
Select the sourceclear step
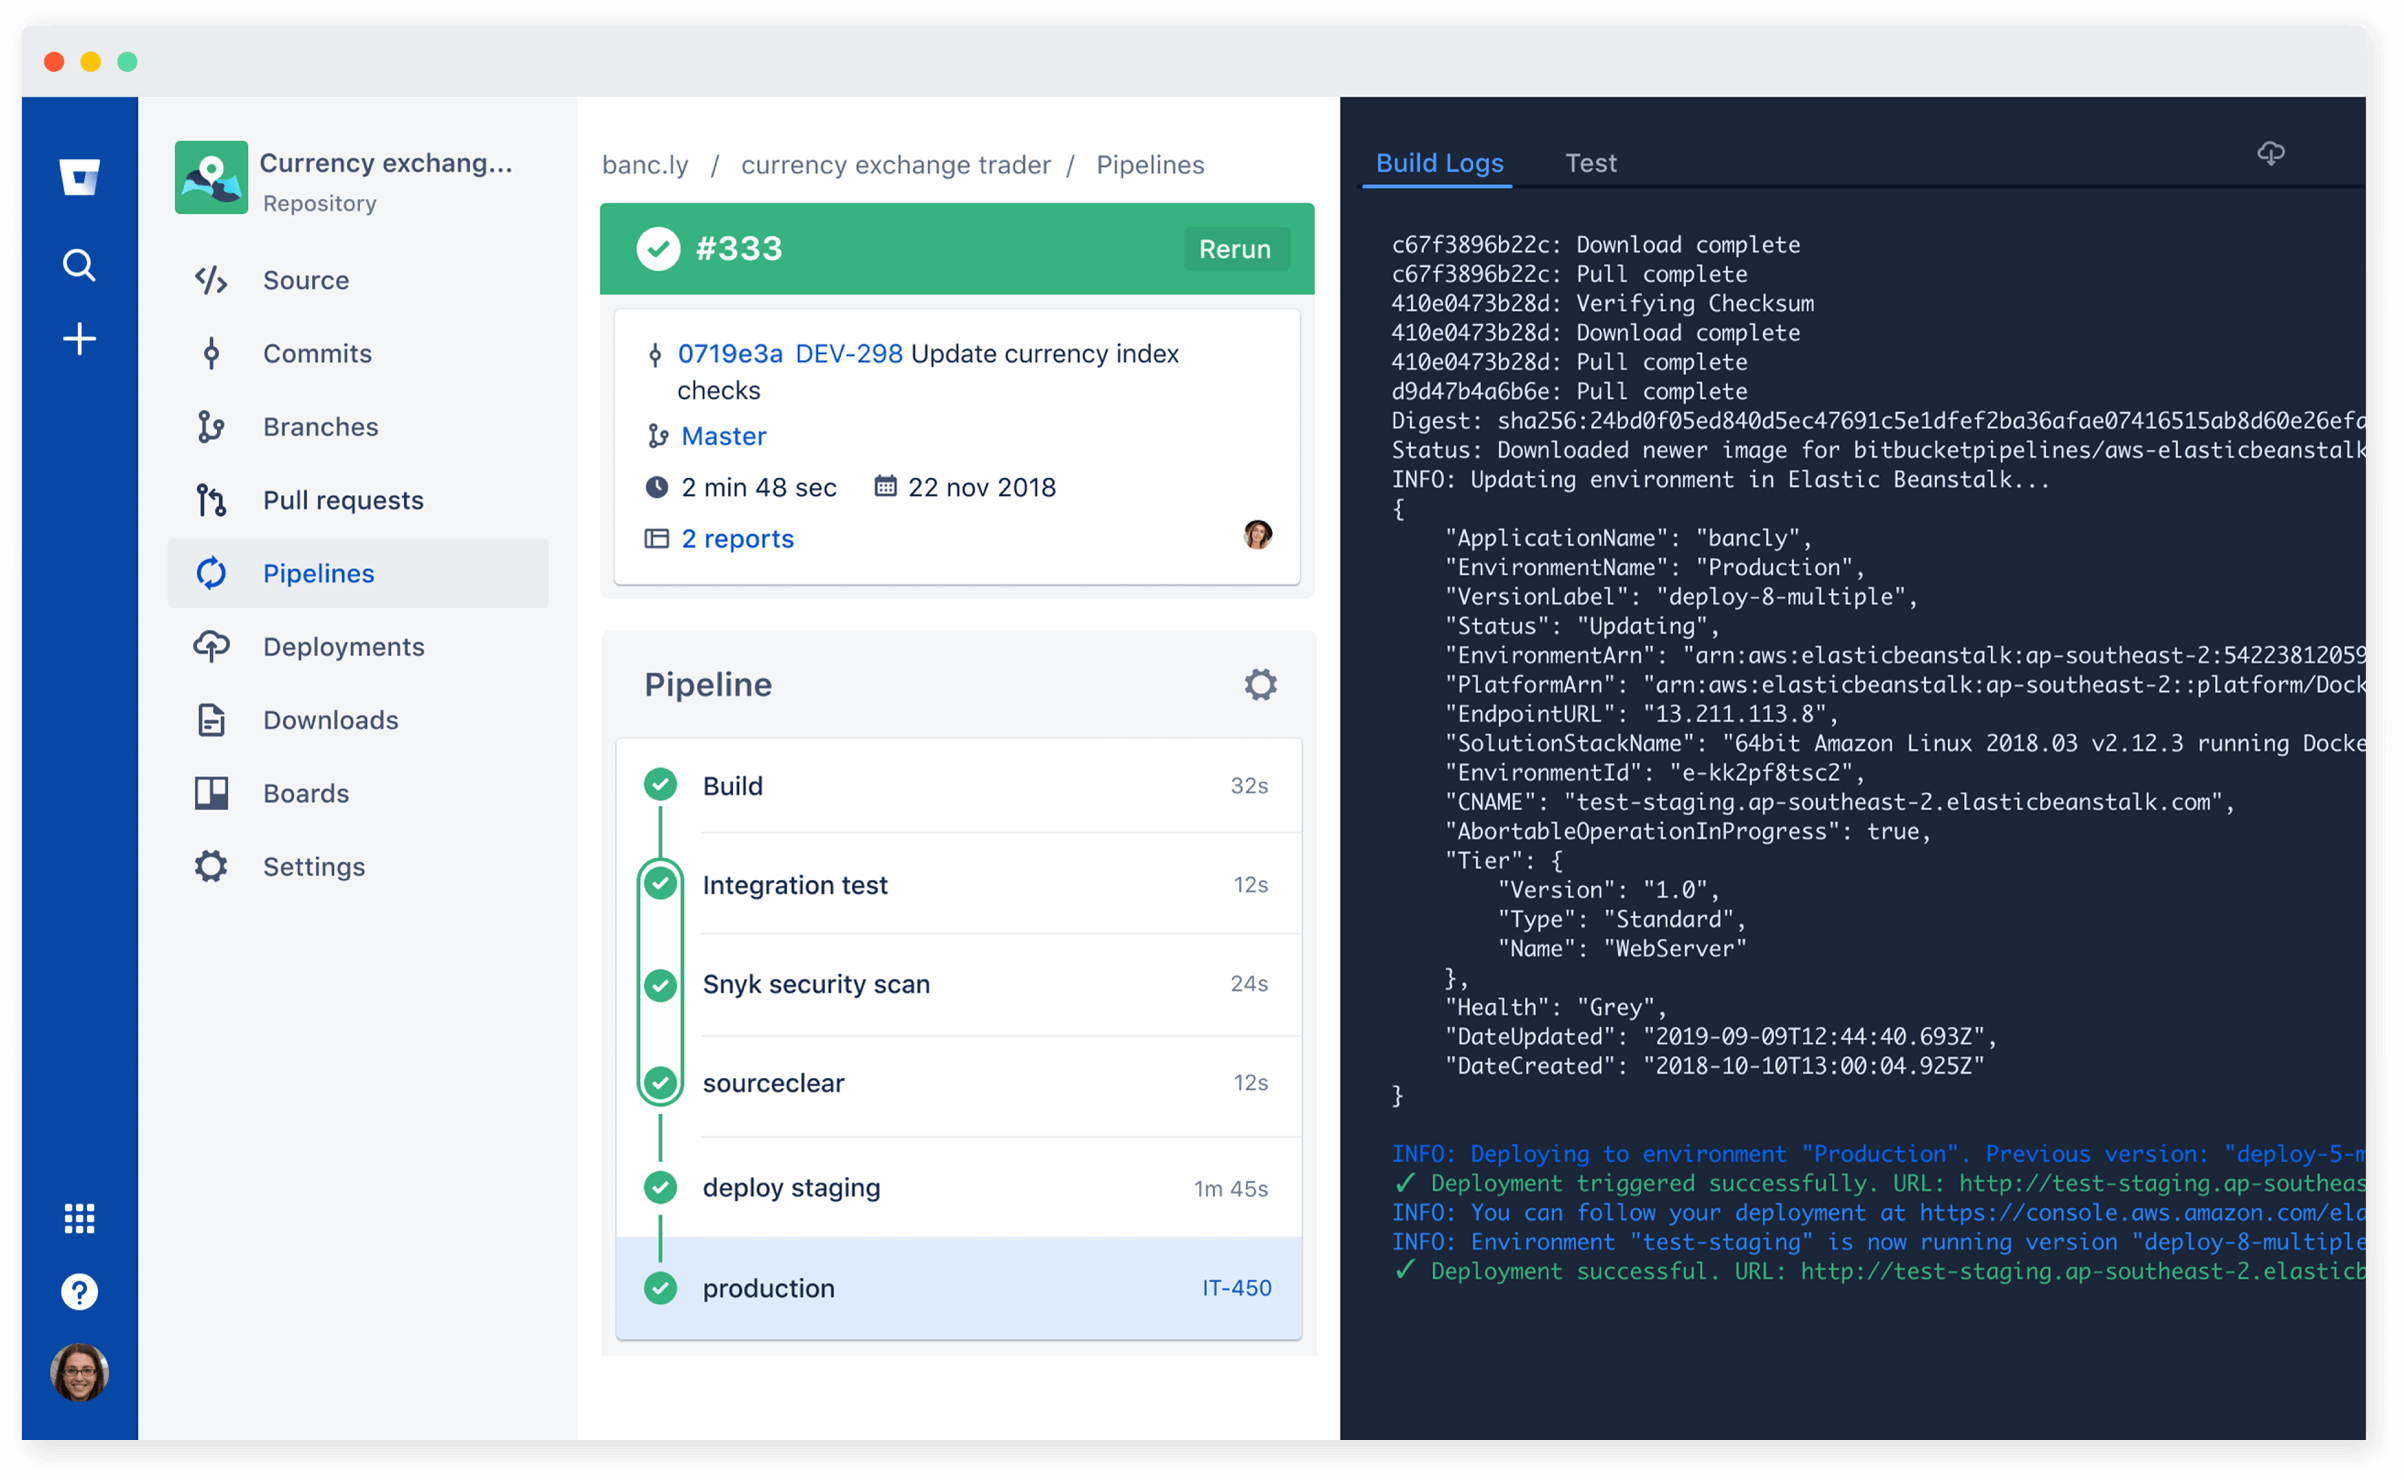(959, 1083)
